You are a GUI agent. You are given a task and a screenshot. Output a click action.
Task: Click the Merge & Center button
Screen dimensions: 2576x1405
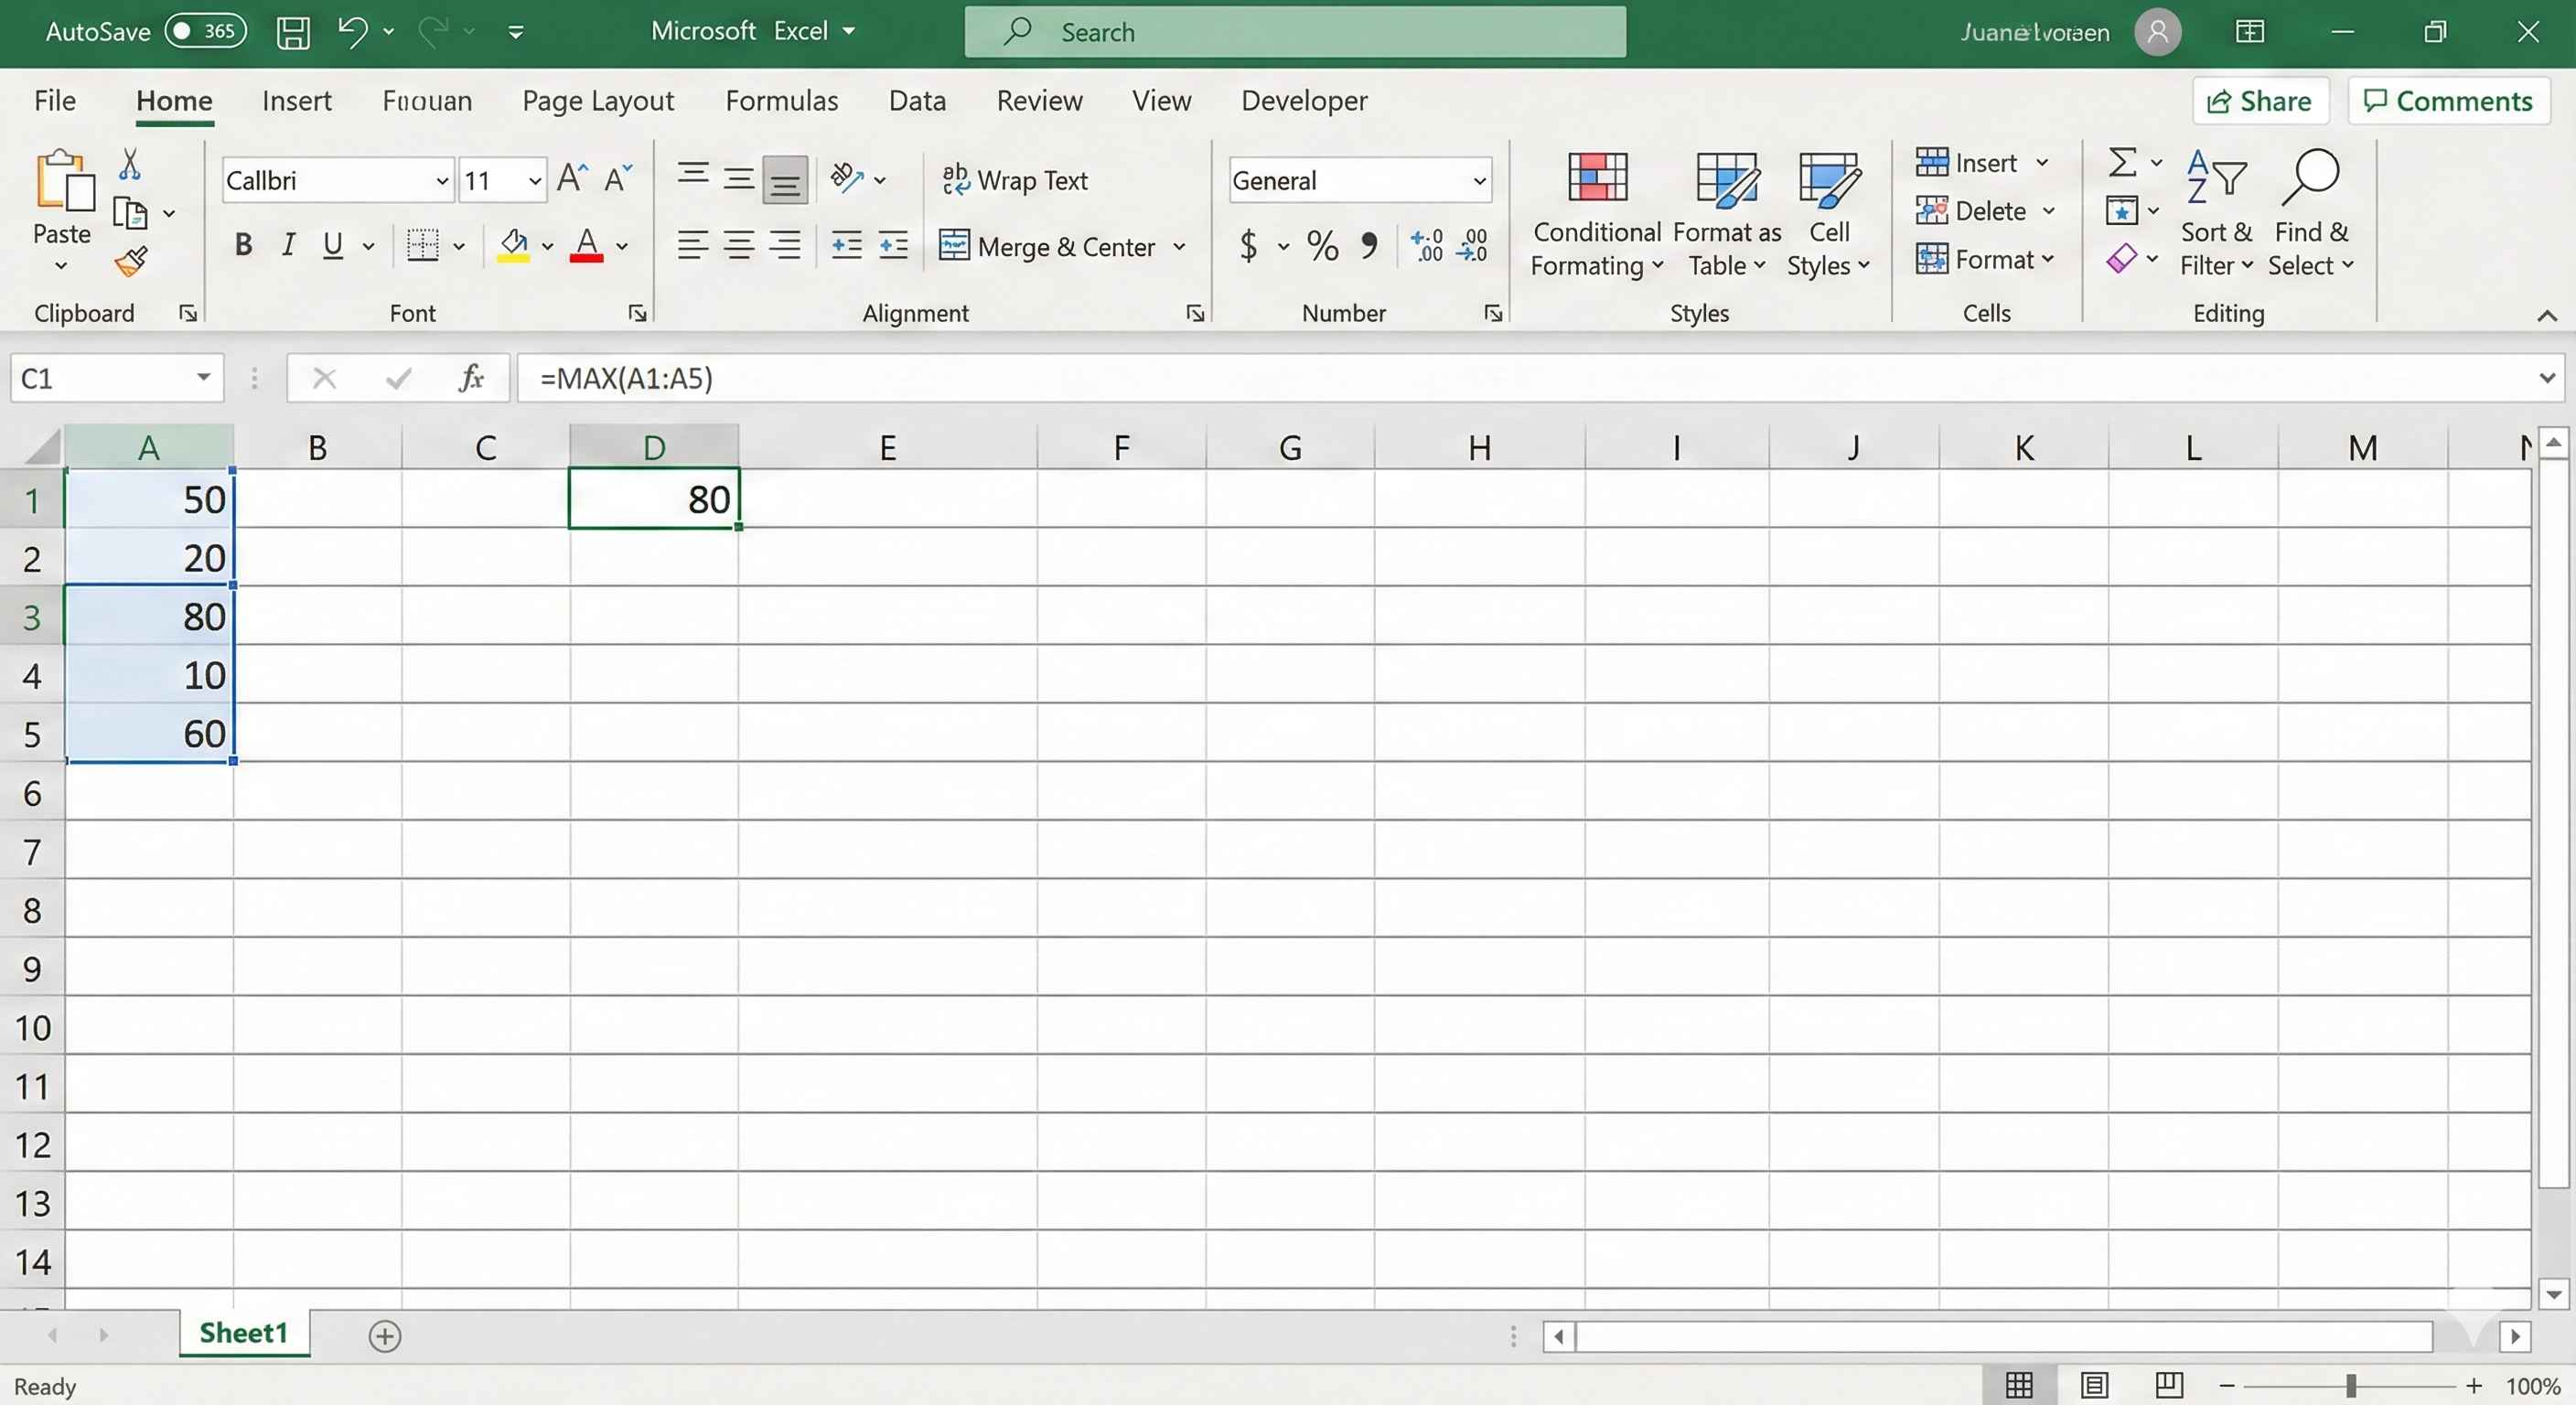[1050, 246]
